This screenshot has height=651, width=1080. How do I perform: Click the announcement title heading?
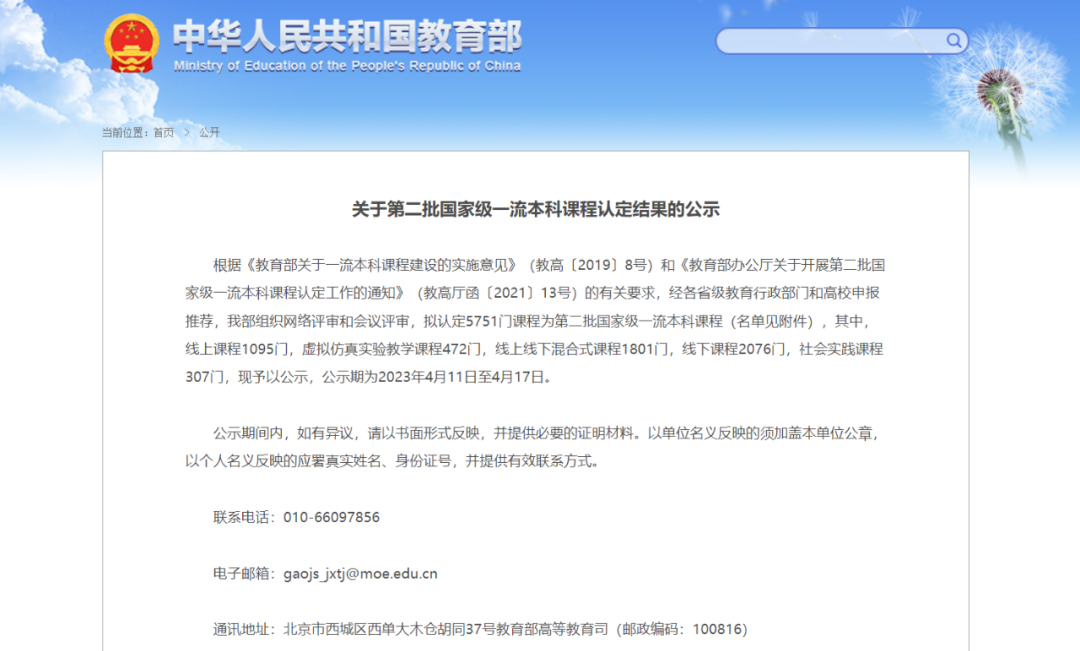coord(535,209)
